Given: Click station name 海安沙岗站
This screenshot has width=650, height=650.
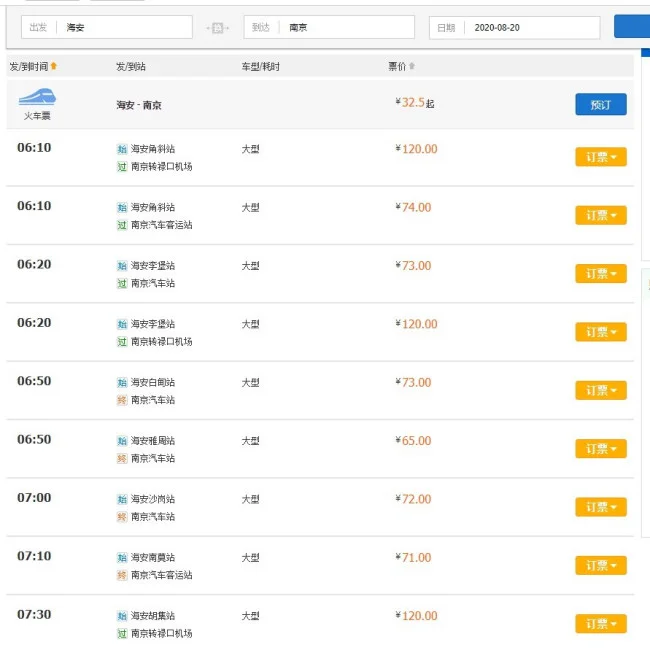Looking at the screenshot, I should [153, 500].
